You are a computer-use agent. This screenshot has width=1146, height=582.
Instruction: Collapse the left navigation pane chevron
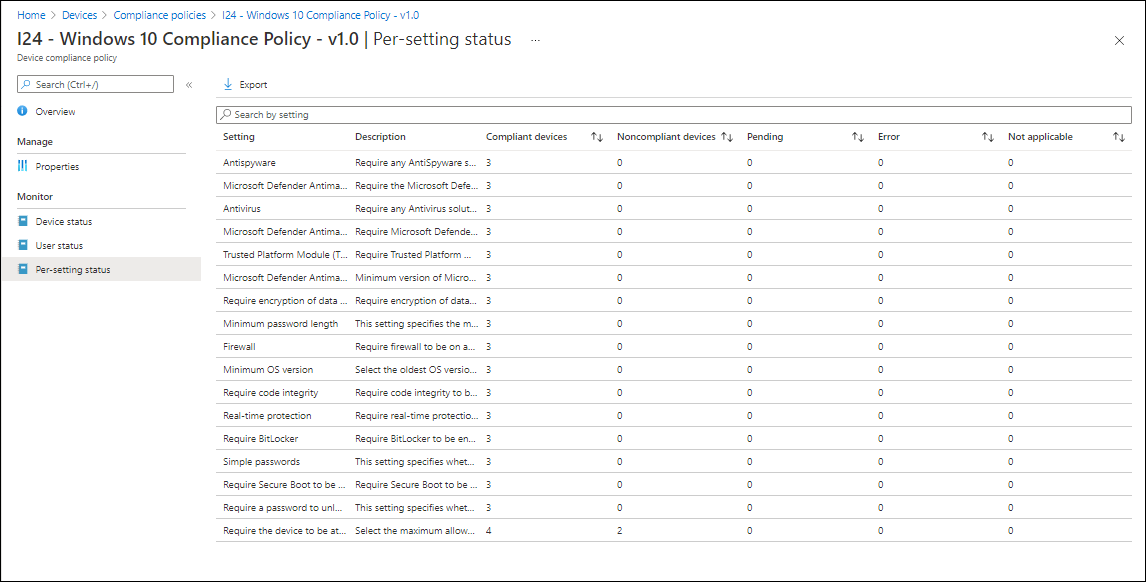189,85
